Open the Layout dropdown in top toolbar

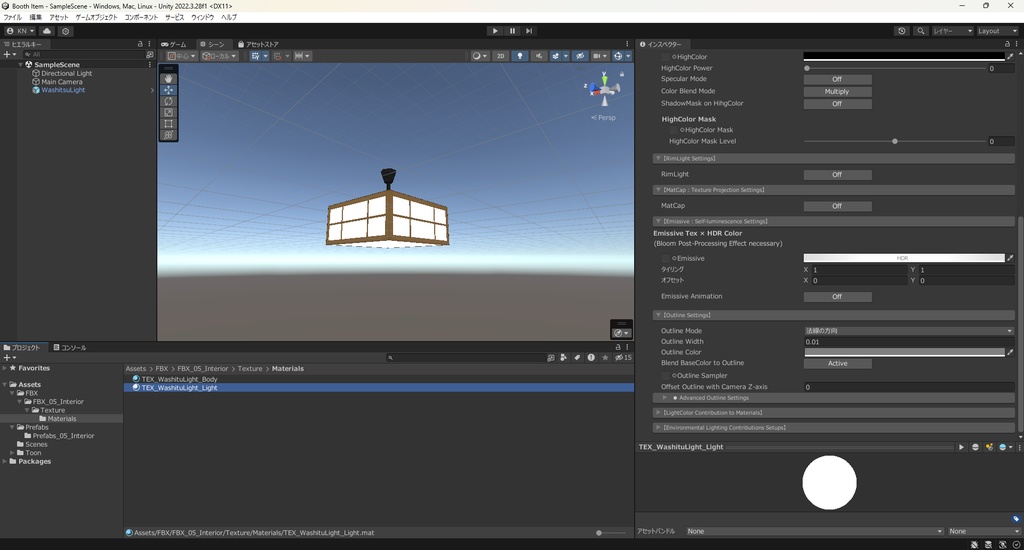pyautogui.click(x=997, y=31)
